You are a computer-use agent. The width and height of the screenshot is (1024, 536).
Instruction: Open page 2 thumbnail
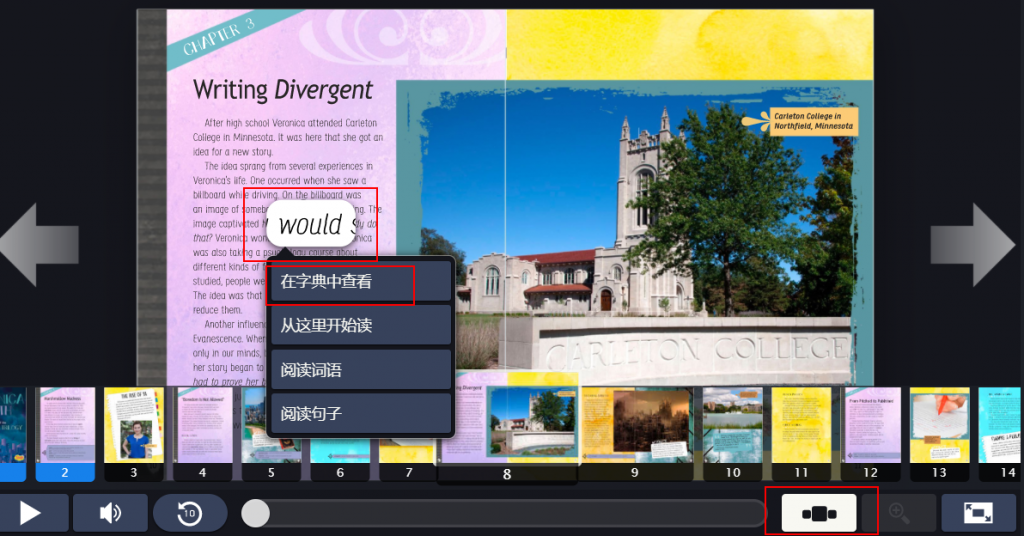(x=65, y=426)
